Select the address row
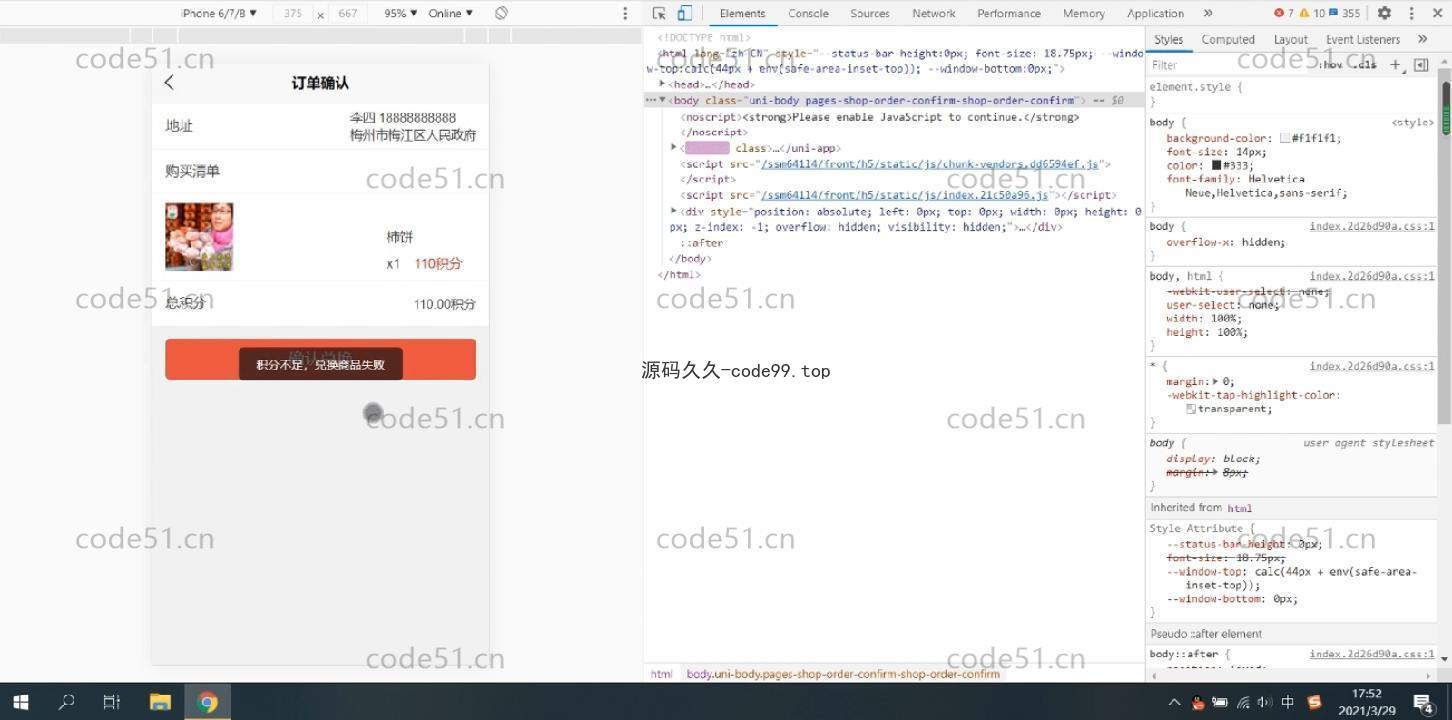 point(320,126)
